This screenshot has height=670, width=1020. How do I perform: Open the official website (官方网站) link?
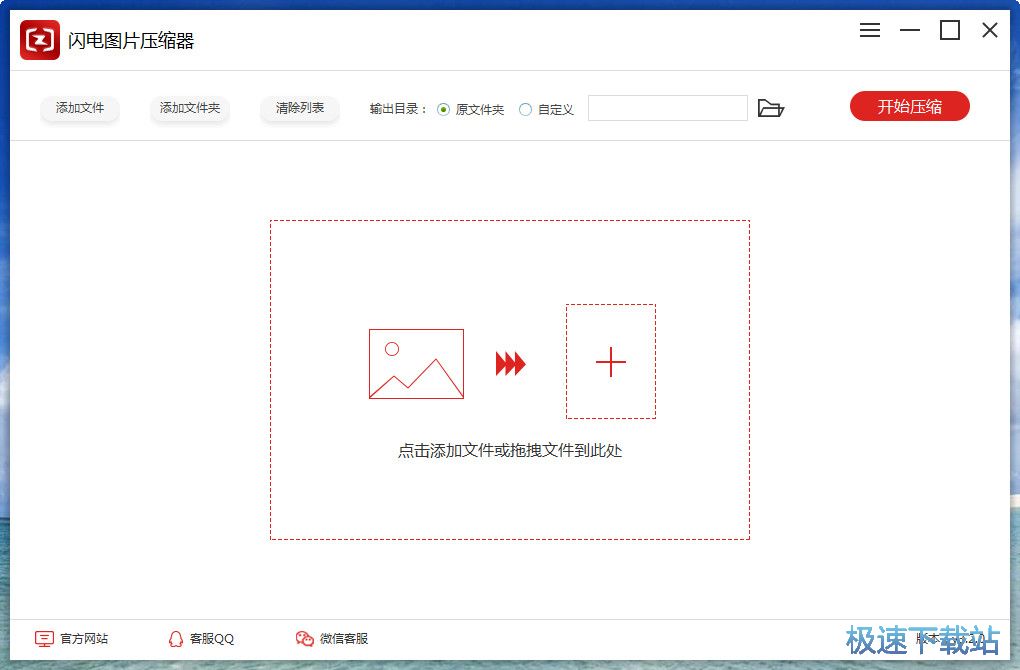[84, 639]
